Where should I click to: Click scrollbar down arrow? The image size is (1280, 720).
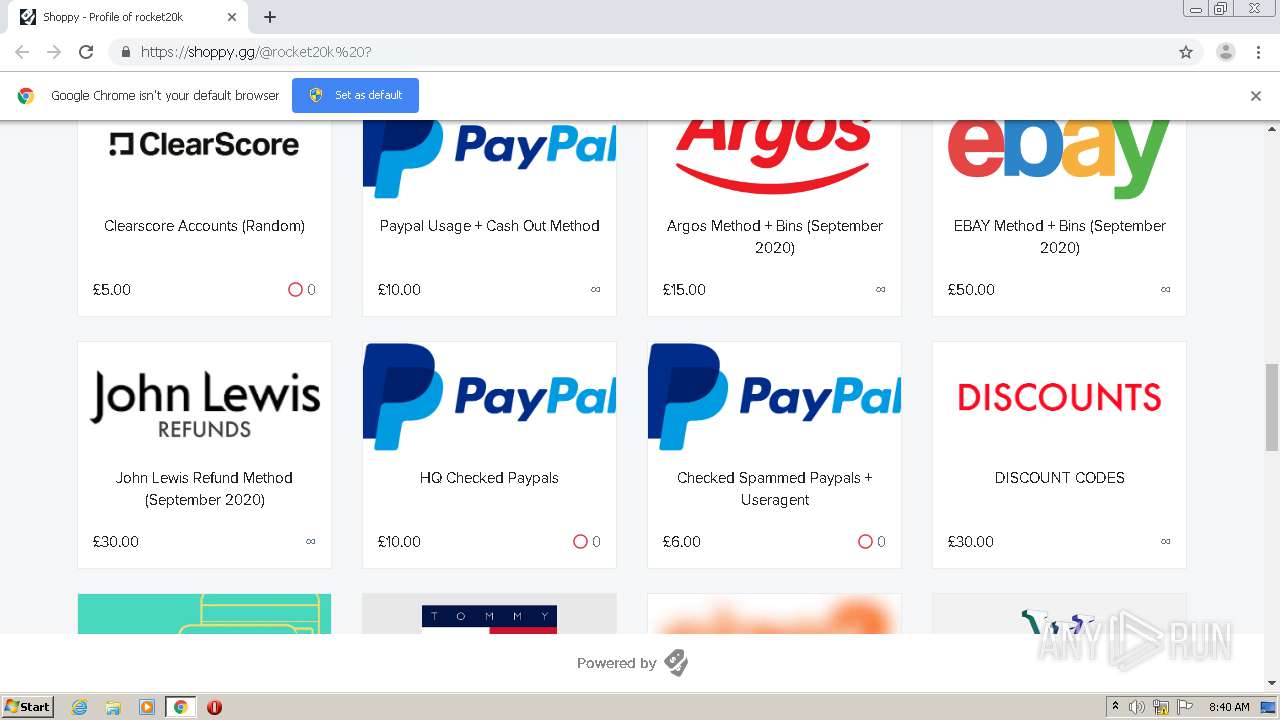click(1272, 683)
